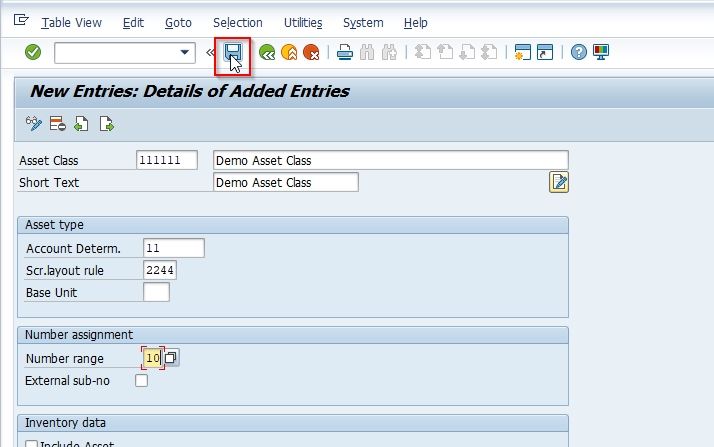Click the Scr.layout rule field with 2244
This screenshot has width=714, height=447.
pos(159,270)
